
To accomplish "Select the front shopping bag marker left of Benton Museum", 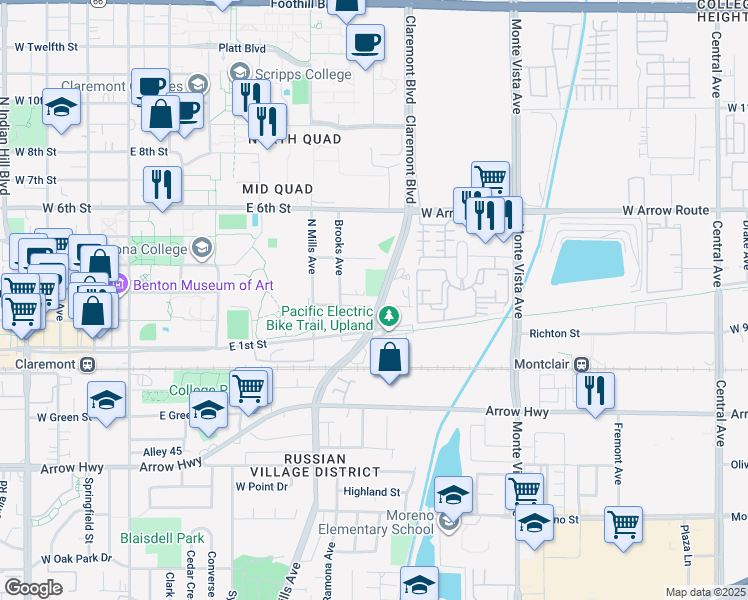I will 93,312.
